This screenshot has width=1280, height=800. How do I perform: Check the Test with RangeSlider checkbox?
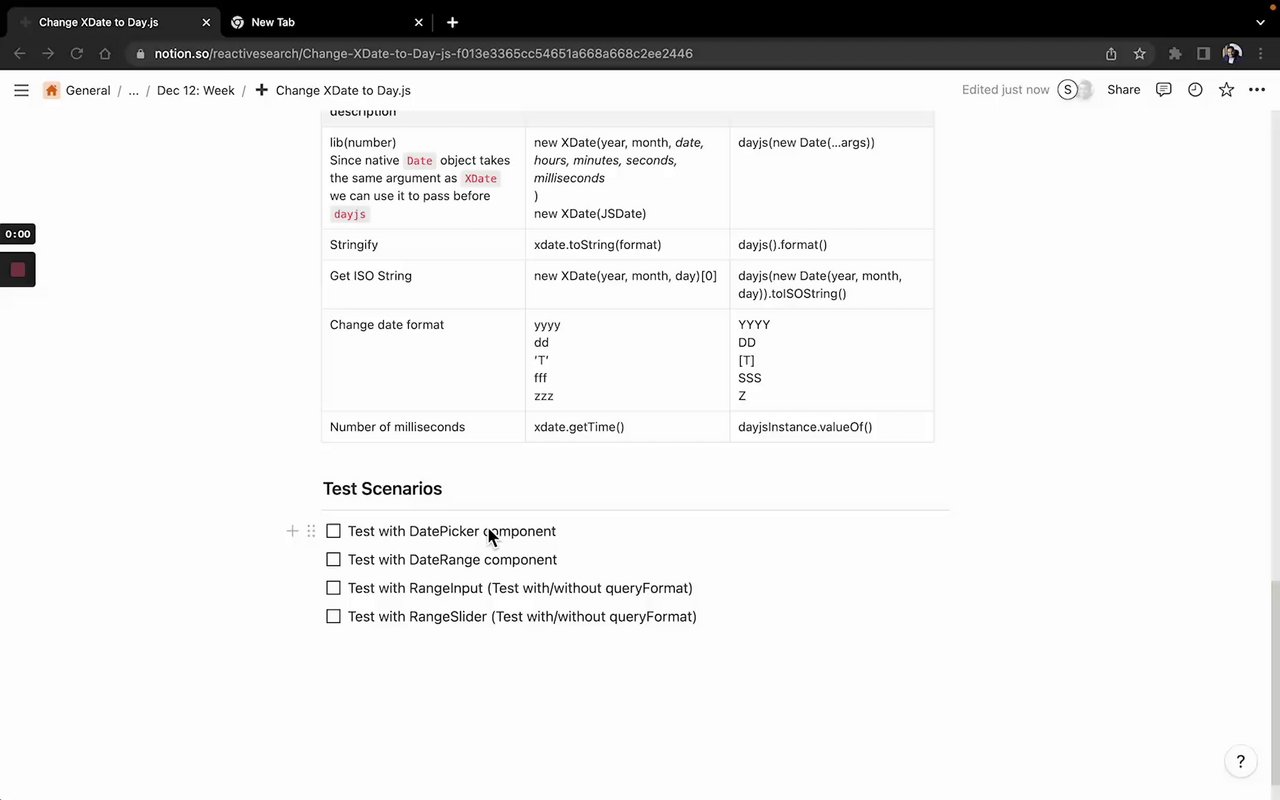pyautogui.click(x=333, y=616)
